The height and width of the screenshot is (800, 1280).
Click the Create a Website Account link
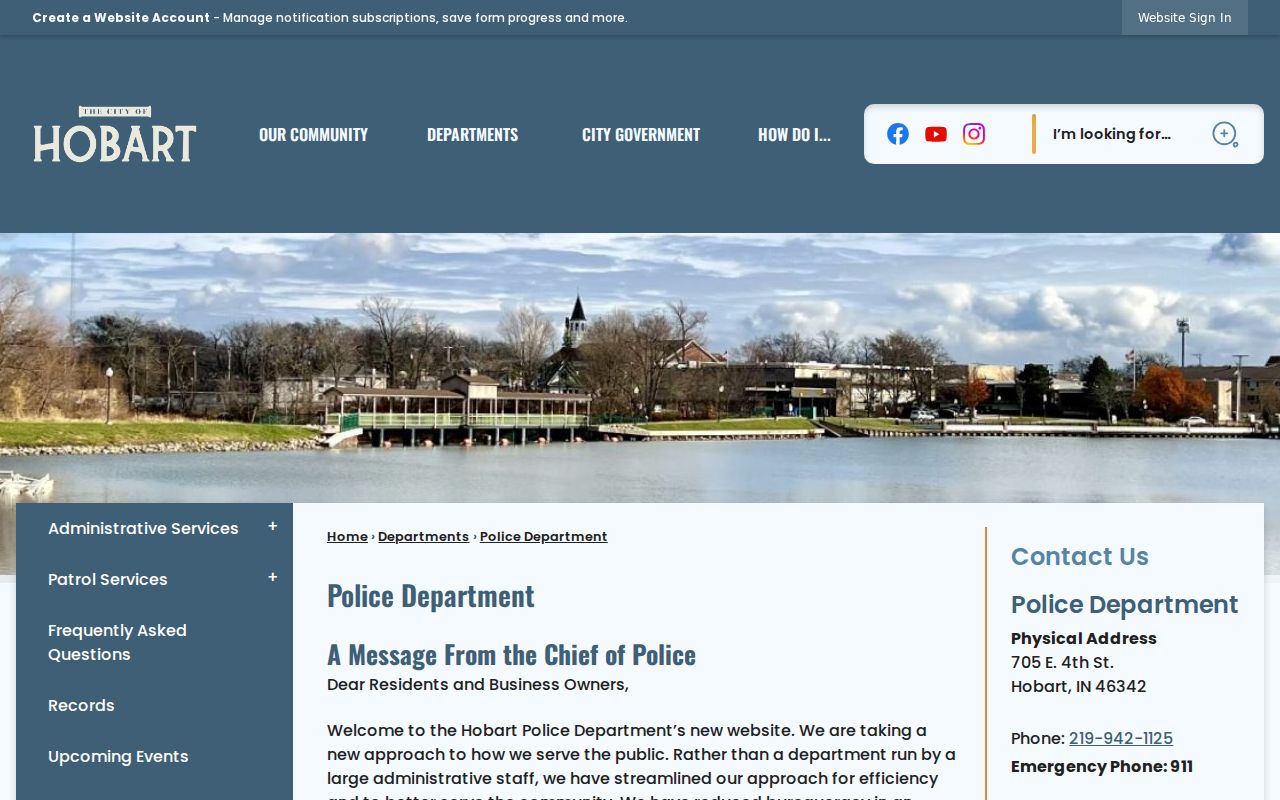pyautogui.click(x=121, y=18)
